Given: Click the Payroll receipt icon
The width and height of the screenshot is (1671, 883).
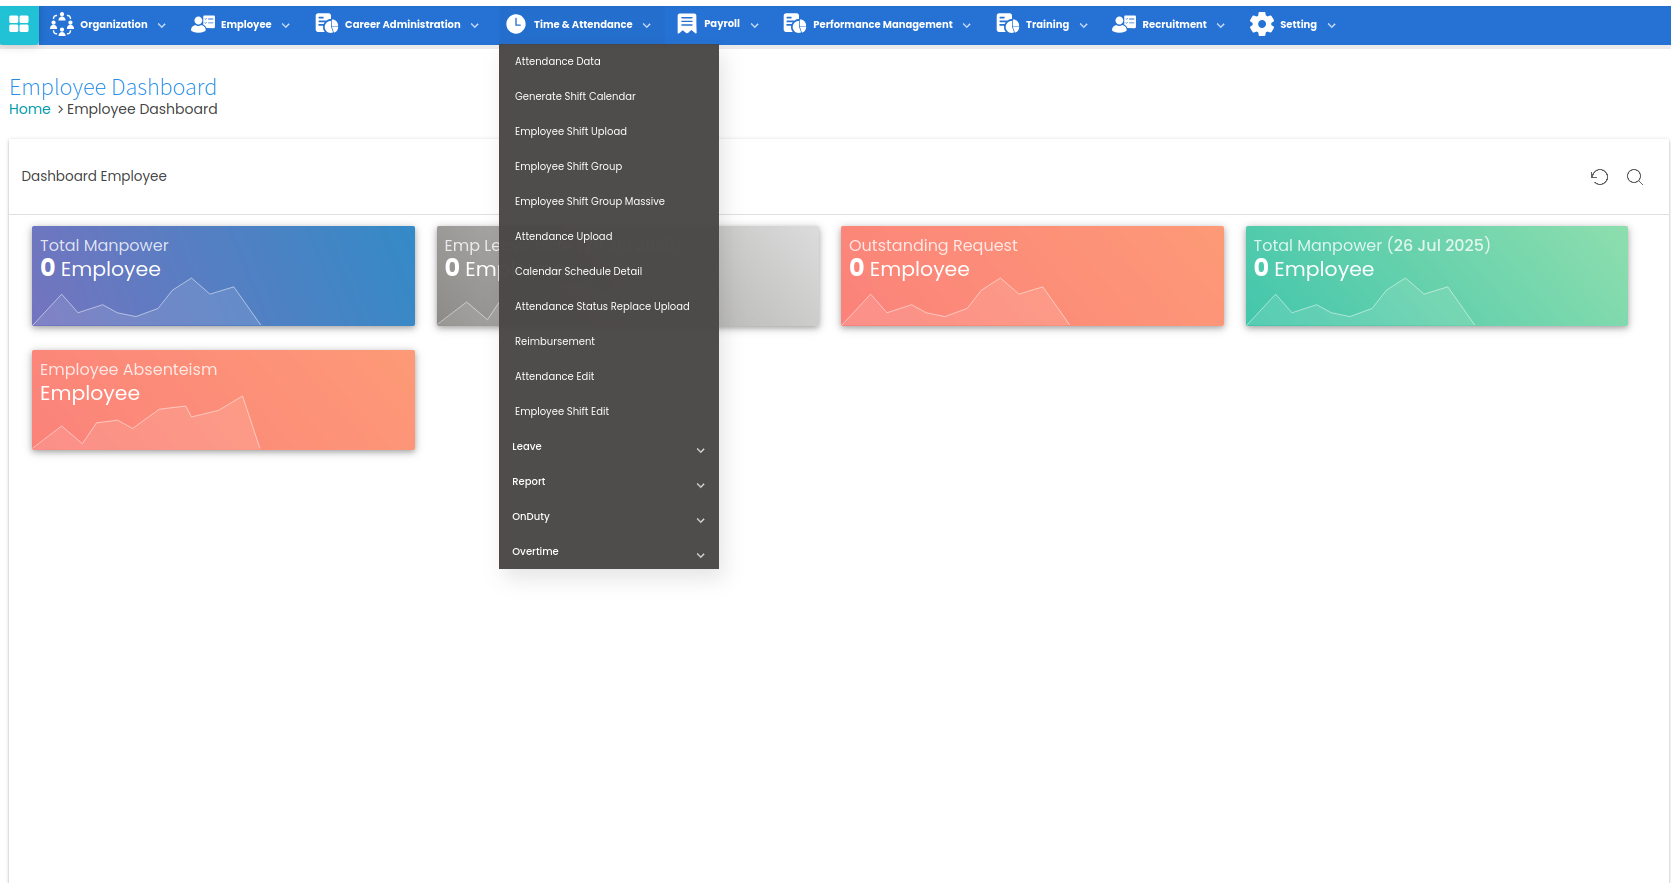Looking at the screenshot, I should [x=687, y=24].
